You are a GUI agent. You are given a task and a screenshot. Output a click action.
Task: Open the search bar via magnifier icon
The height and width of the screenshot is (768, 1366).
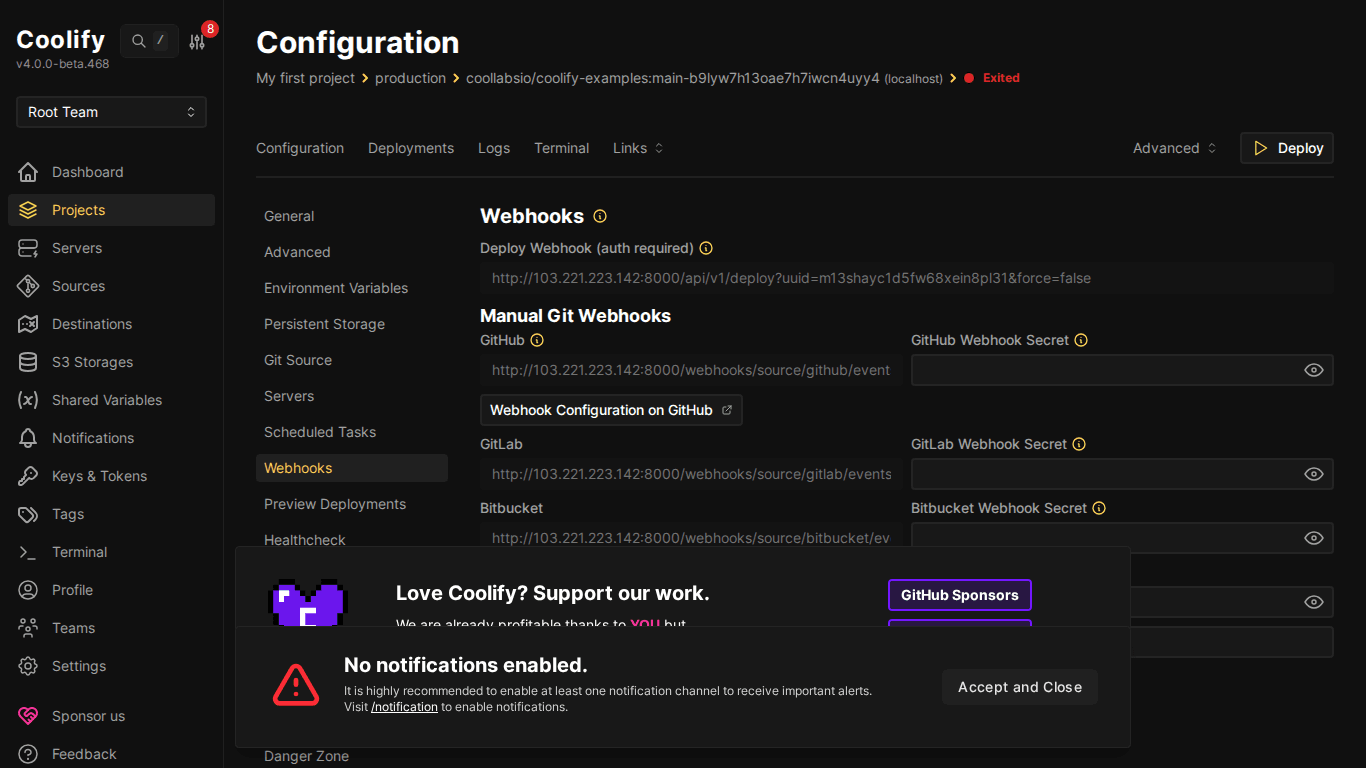point(138,41)
